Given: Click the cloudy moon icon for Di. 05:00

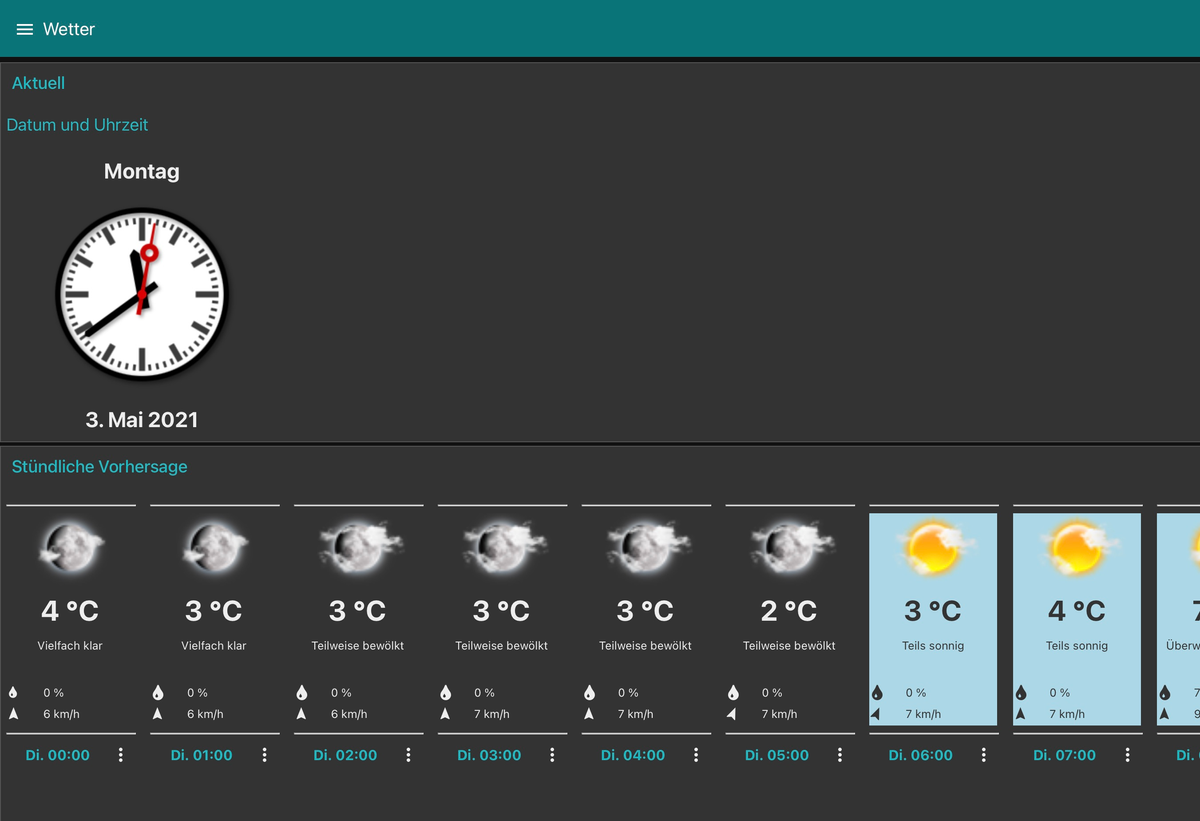Looking at the screenshot, I should (791, 547).
